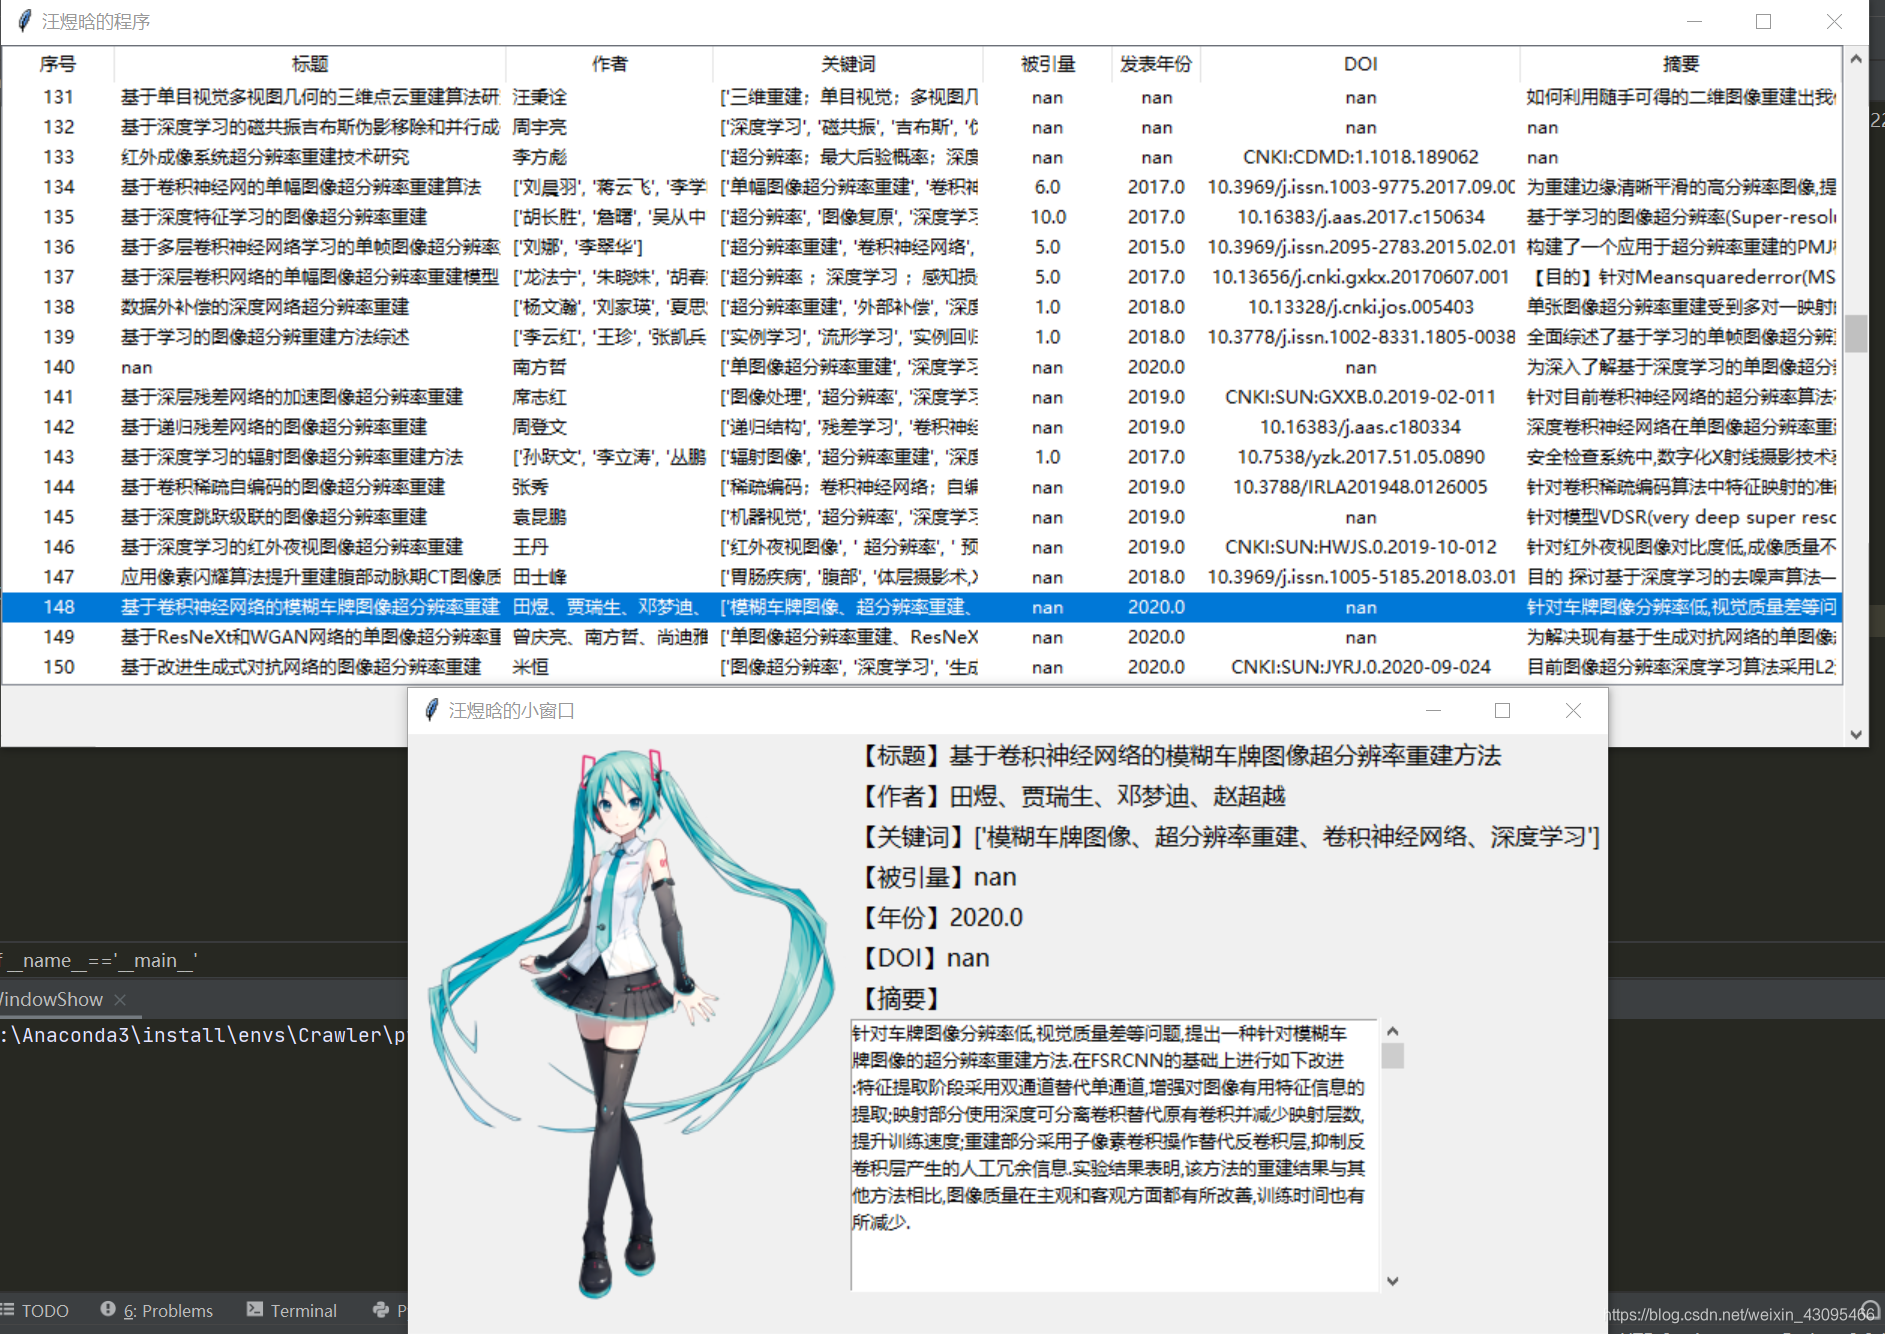Open the Terminal tool window

(292, 1310)
